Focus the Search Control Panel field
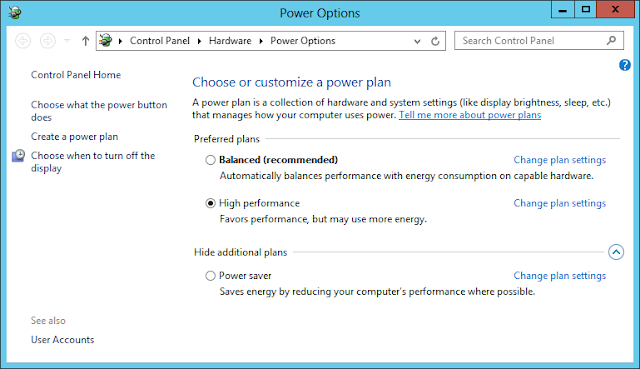Viewport: 640px width, 369px height. (x=539, y=41)
